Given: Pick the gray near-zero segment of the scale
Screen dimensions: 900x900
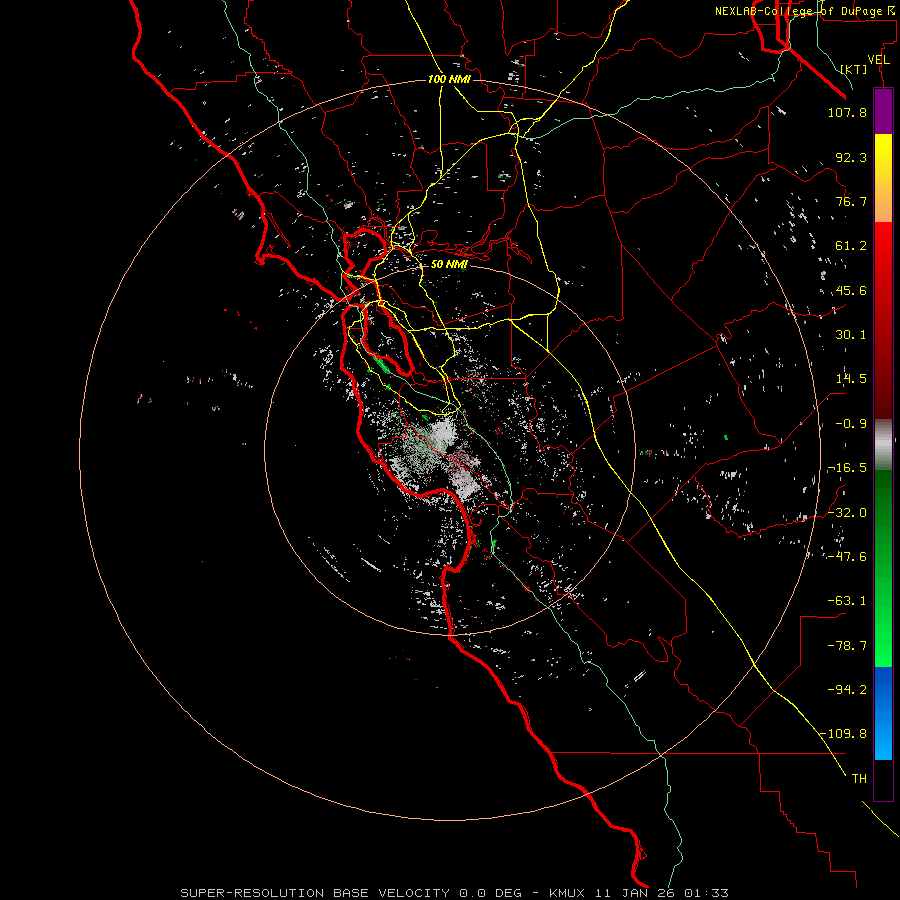Looking at the screenshot, I should [883, 445].
